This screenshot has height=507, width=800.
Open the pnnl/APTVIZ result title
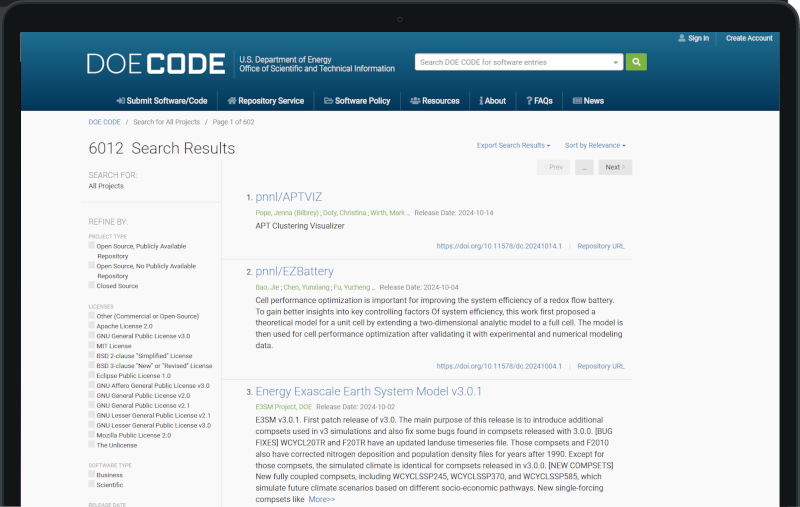coord(289,197)
